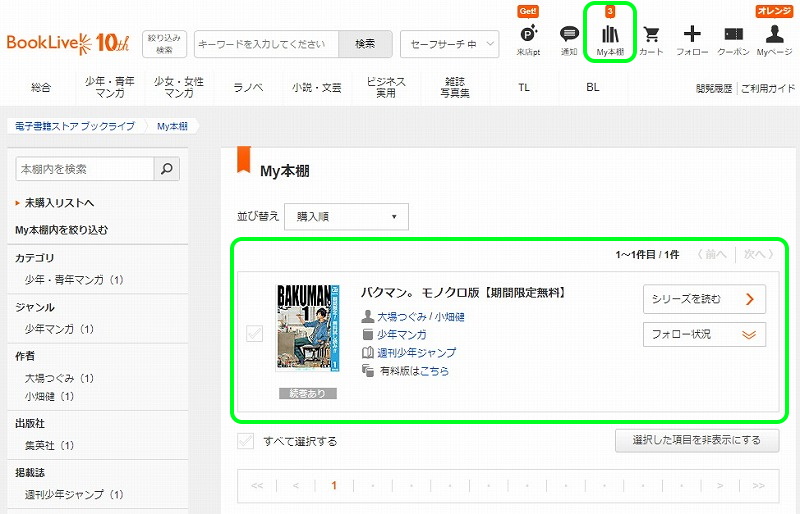Viewport: 800px width, 514px height.
Task: Click the 次へ next page link
Action: (758, 254)
